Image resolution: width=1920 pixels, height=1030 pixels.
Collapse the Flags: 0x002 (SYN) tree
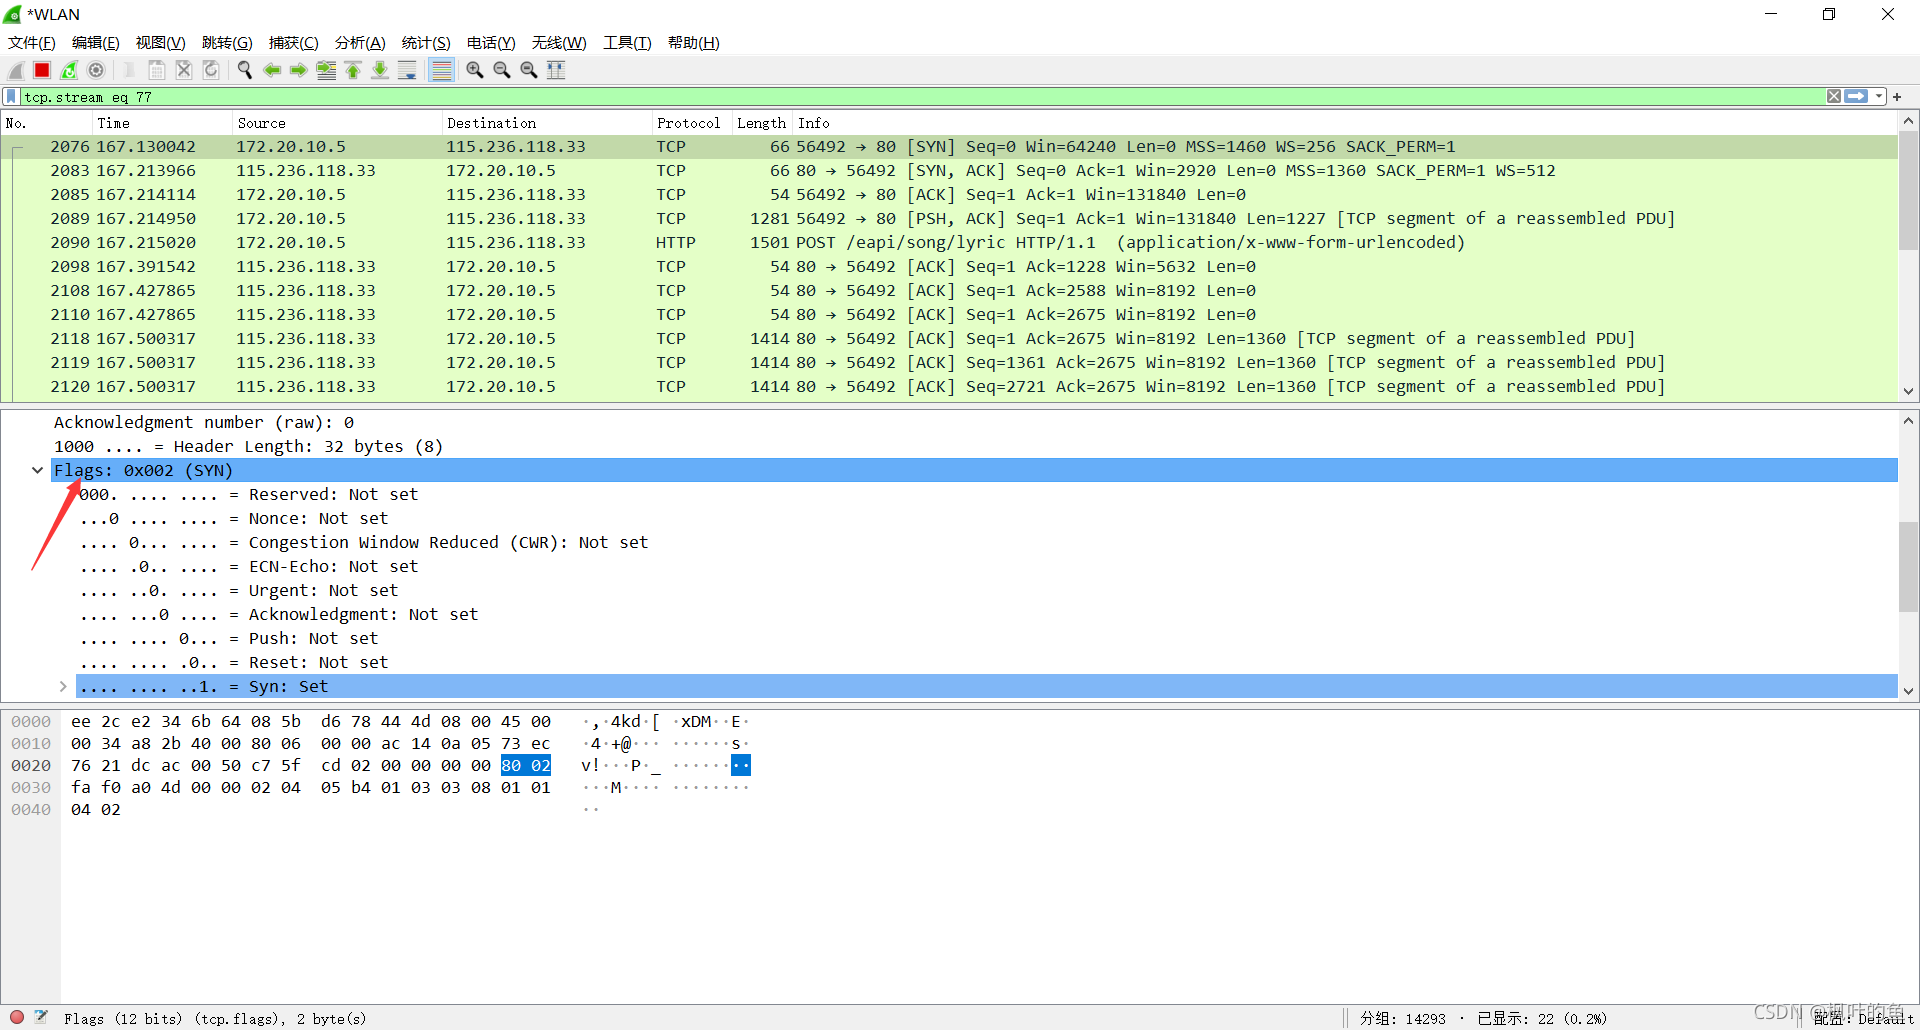coord(38,470)
